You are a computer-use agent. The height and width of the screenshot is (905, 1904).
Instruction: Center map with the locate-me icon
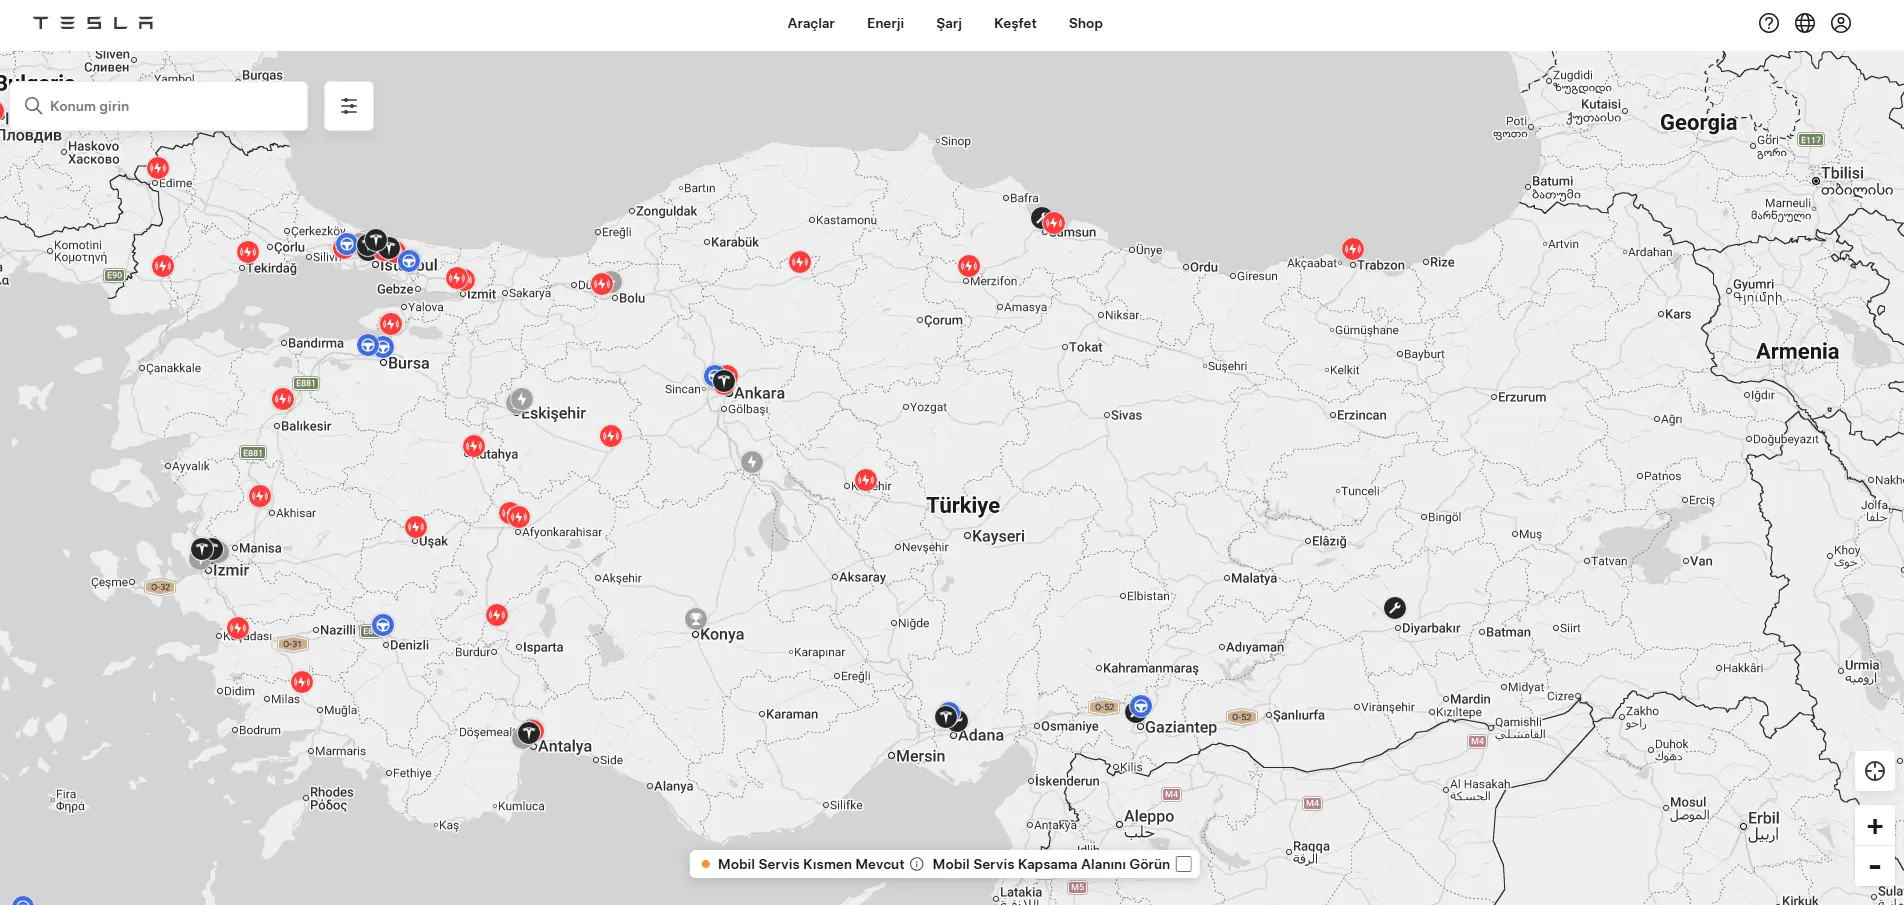coord(1875,771)
